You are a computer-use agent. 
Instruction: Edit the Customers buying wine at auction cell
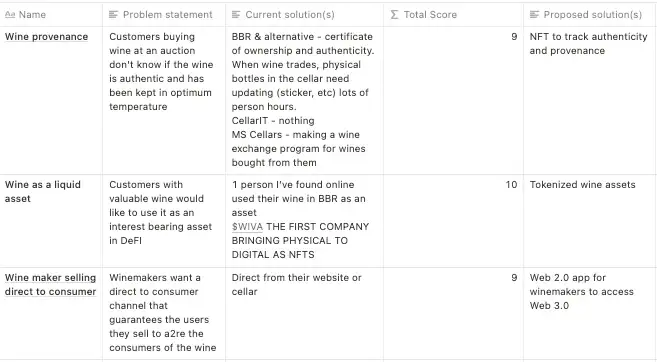click(x=164, y=101)
